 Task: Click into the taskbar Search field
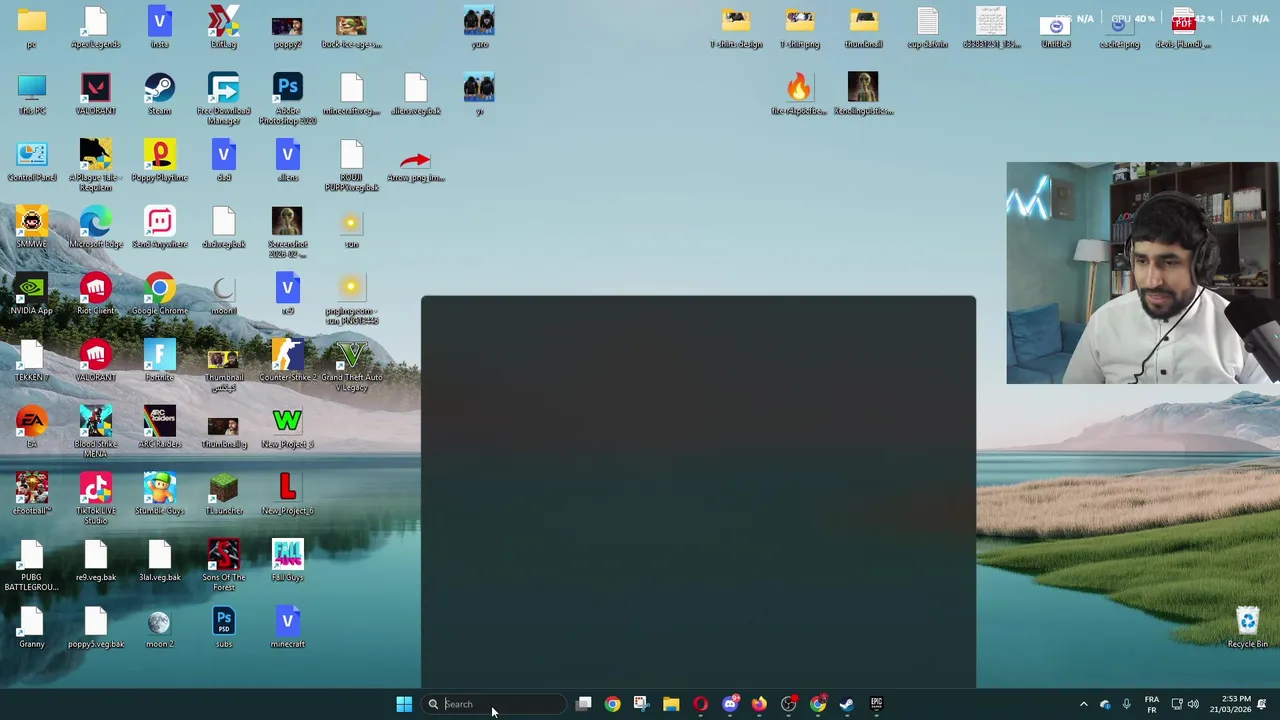point(493,704)
